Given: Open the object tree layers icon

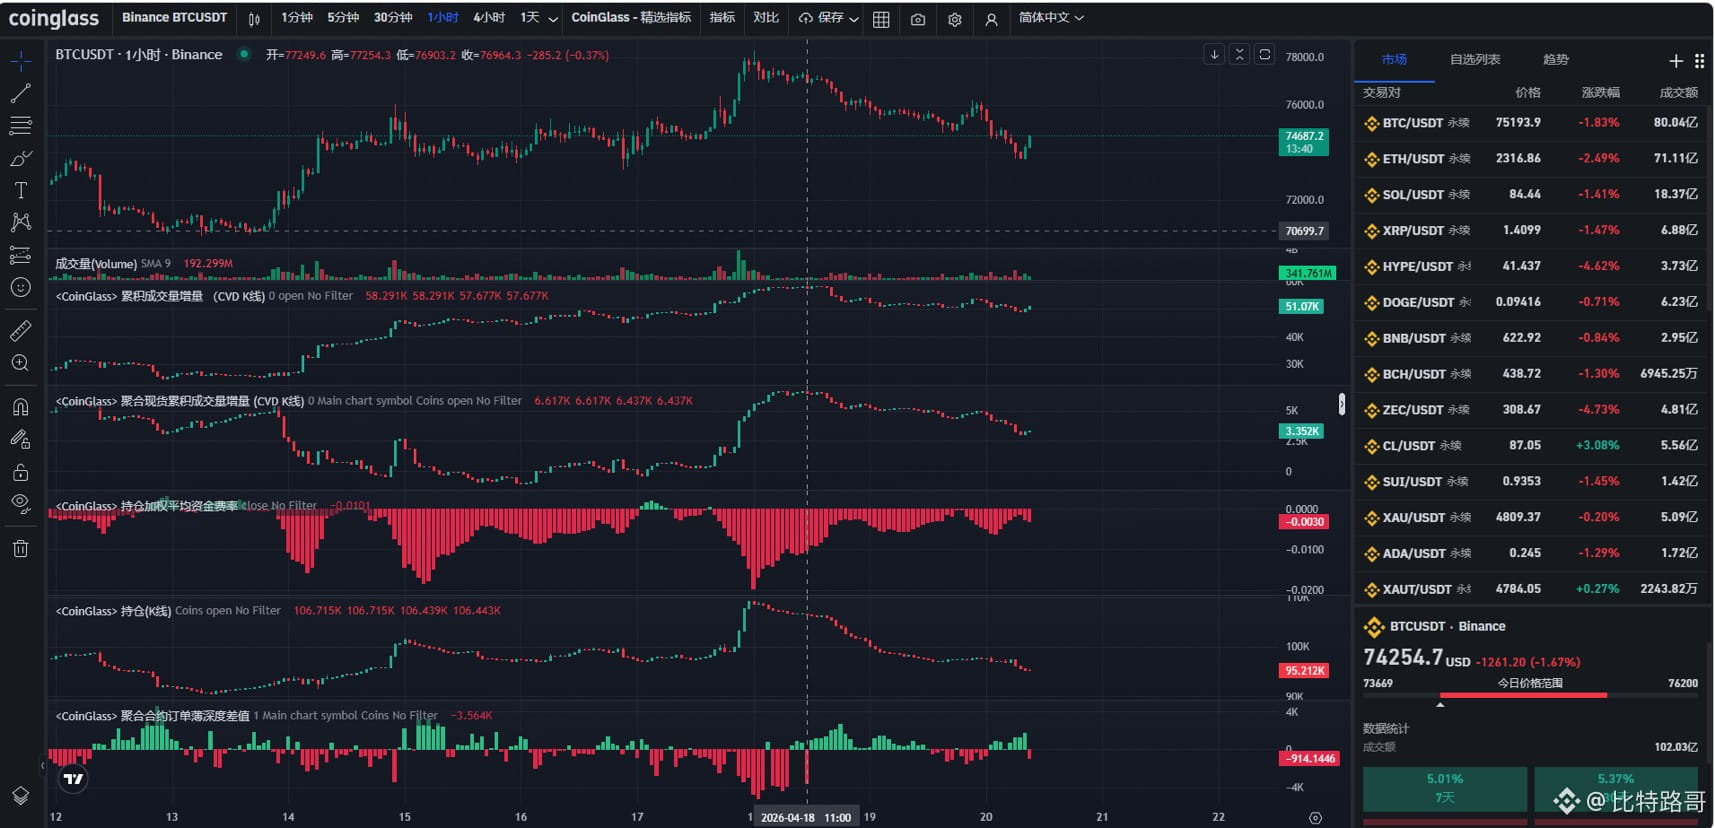Looking at the screenshot, I should (x=20, y=796).
